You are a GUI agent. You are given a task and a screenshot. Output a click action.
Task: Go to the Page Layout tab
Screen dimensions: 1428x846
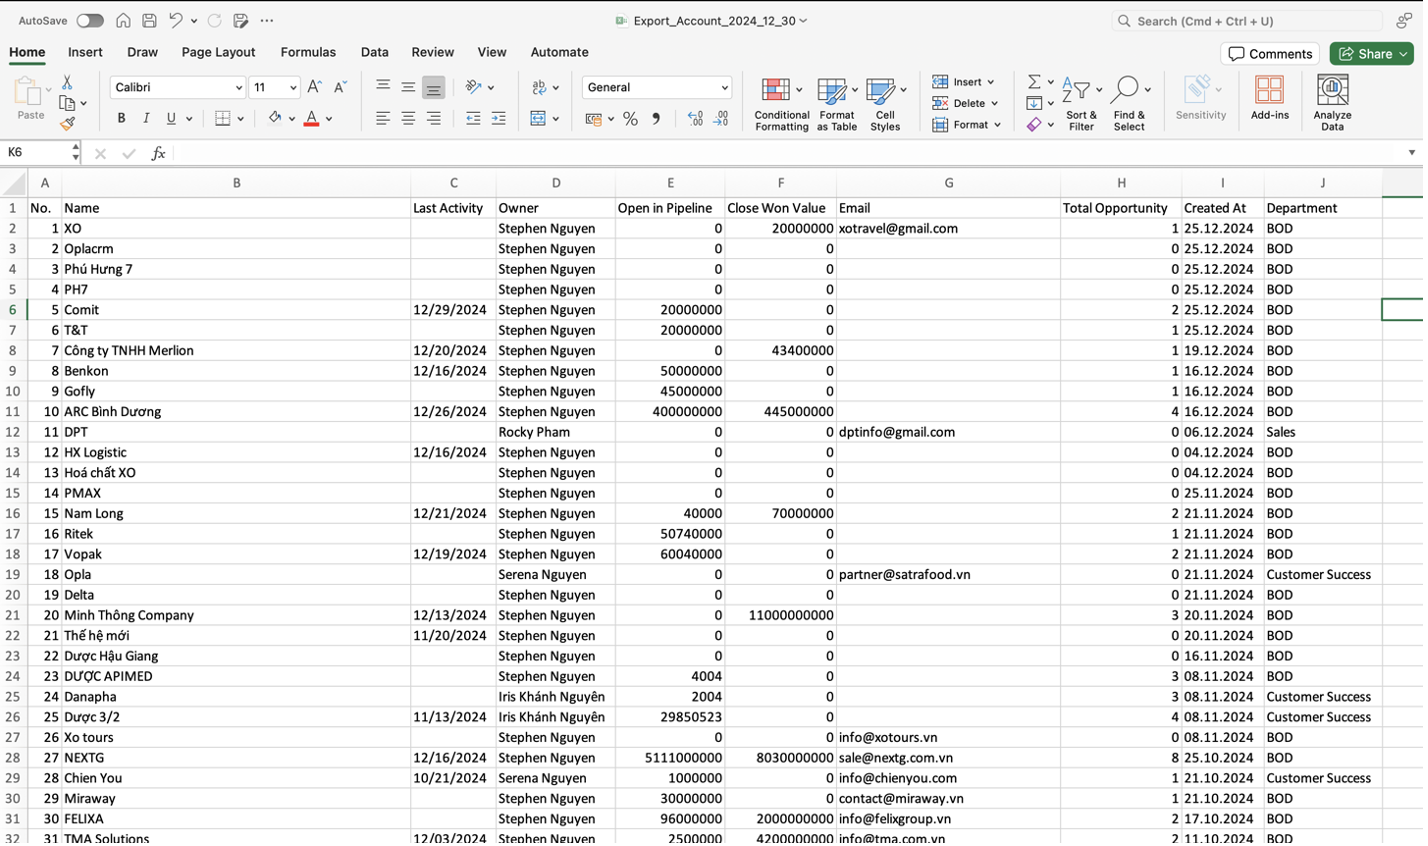pos(219,53)
